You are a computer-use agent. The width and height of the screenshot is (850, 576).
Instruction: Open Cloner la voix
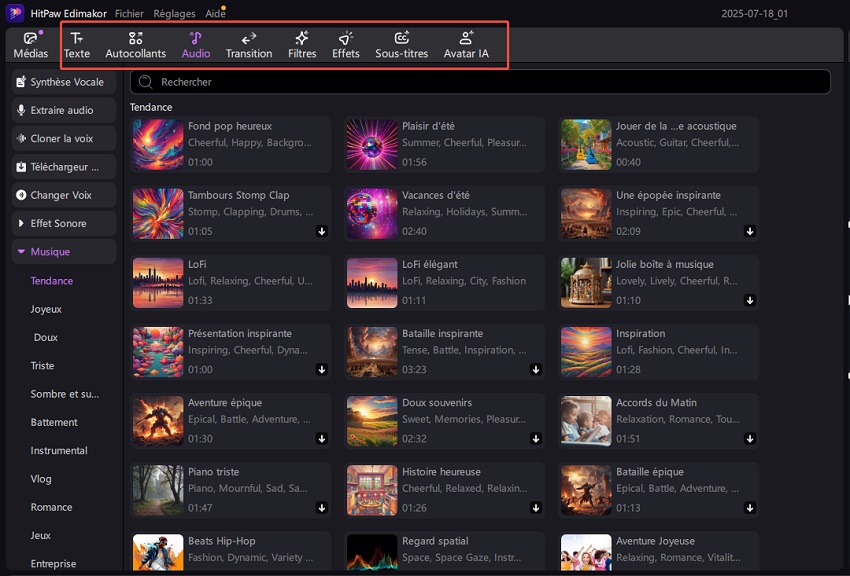coord(64,138)
